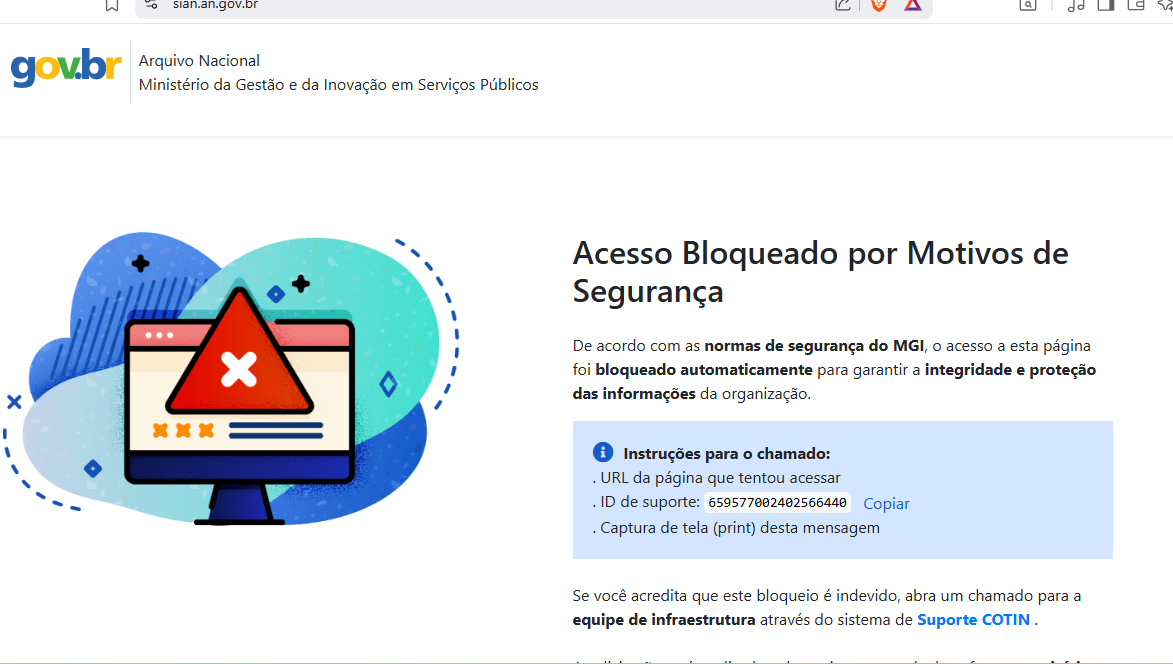Open Brave Rewards triangle icon
The width and height of the screenshot is (1173, 664).
(x=912, y=5)
